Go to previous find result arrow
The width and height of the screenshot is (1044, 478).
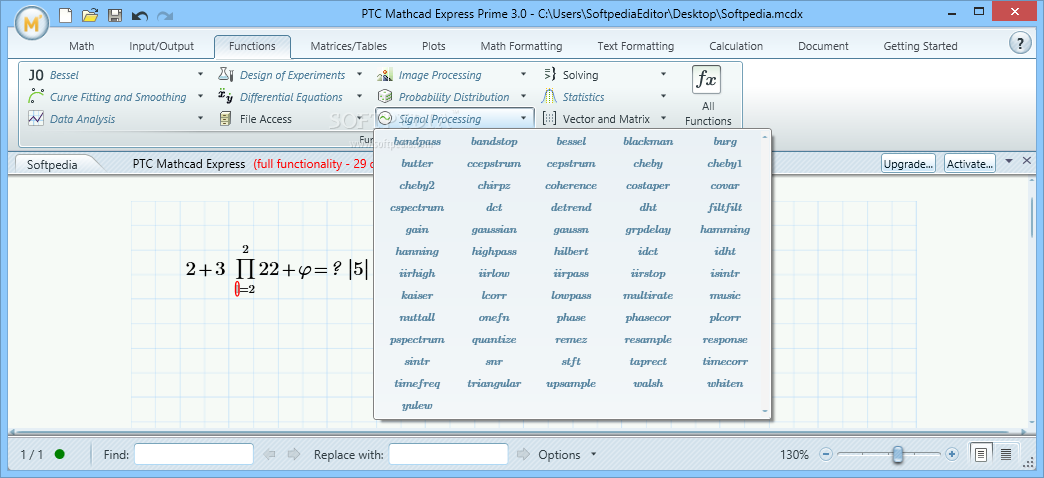click(270, 455)
